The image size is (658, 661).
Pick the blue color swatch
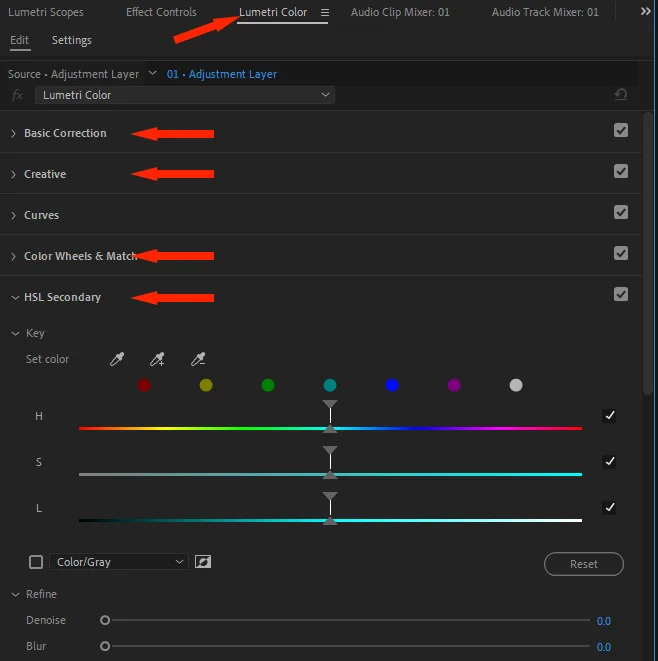coord(392,385)
